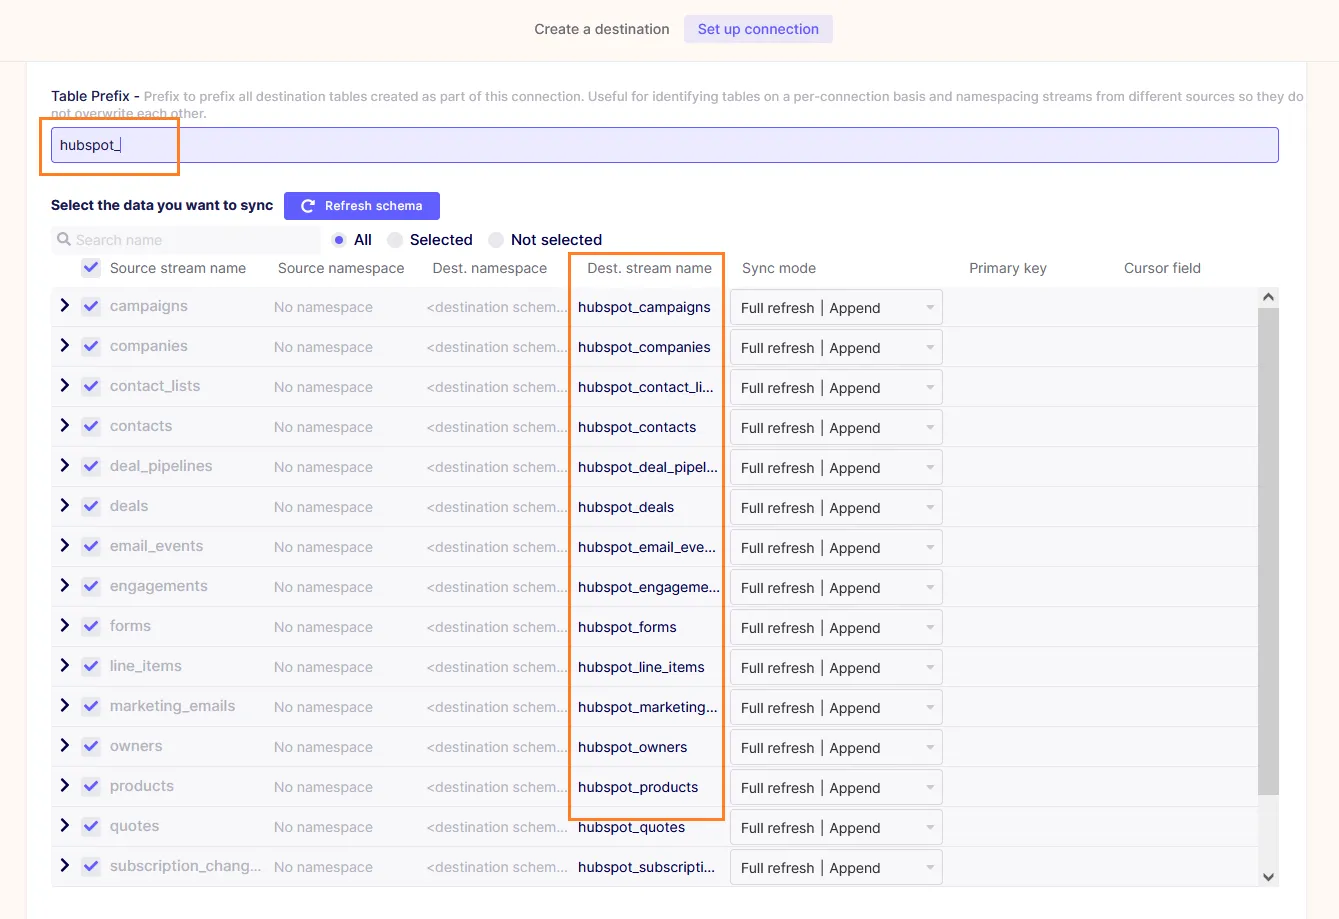Screen dimensions: 1339x919
Task: Expand the campaigns stream row
Action: pos(65,305)
